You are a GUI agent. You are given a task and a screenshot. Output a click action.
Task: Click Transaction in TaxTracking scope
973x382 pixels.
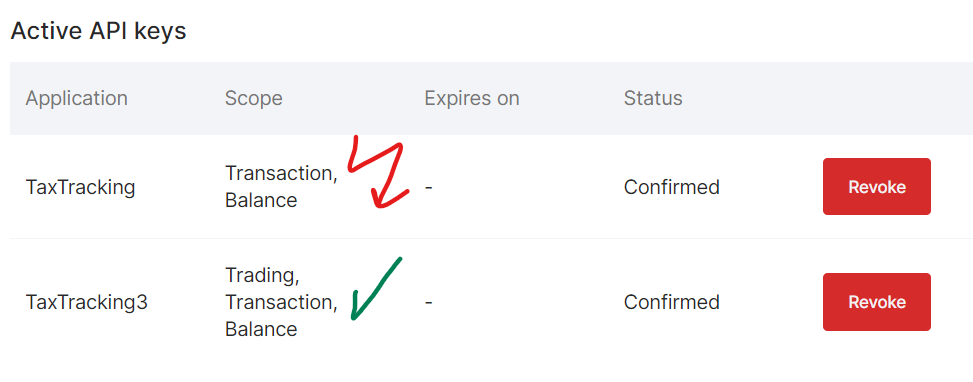281,174
